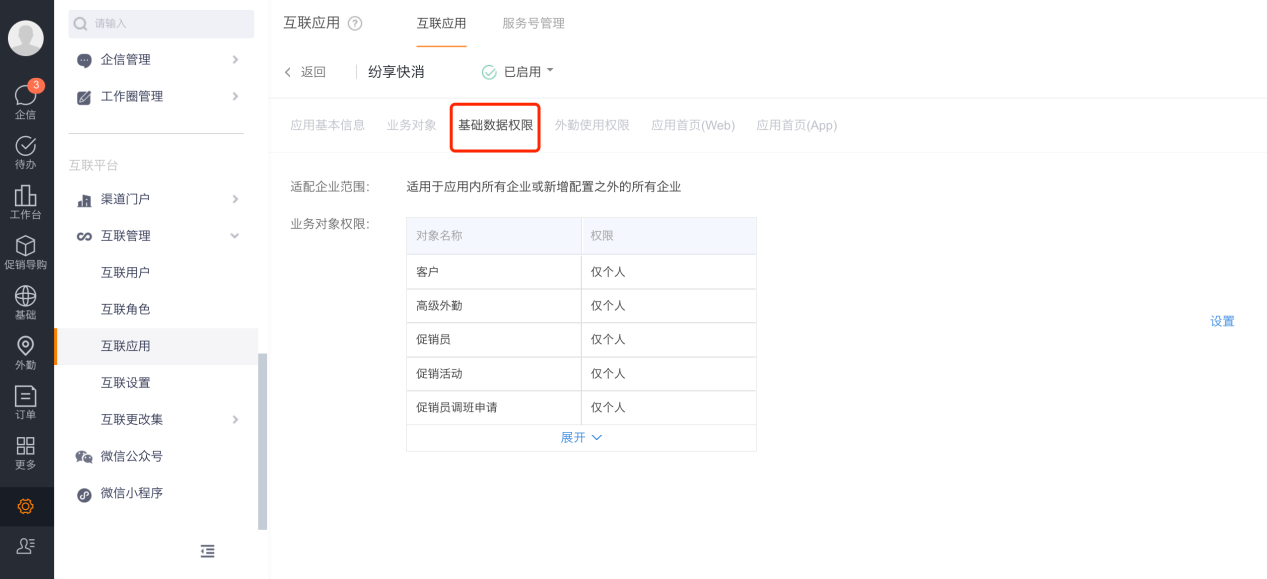Switch to the 互联应用 top tab
The height and width of the screenshot is (579, 1267).
click(441, 23)
